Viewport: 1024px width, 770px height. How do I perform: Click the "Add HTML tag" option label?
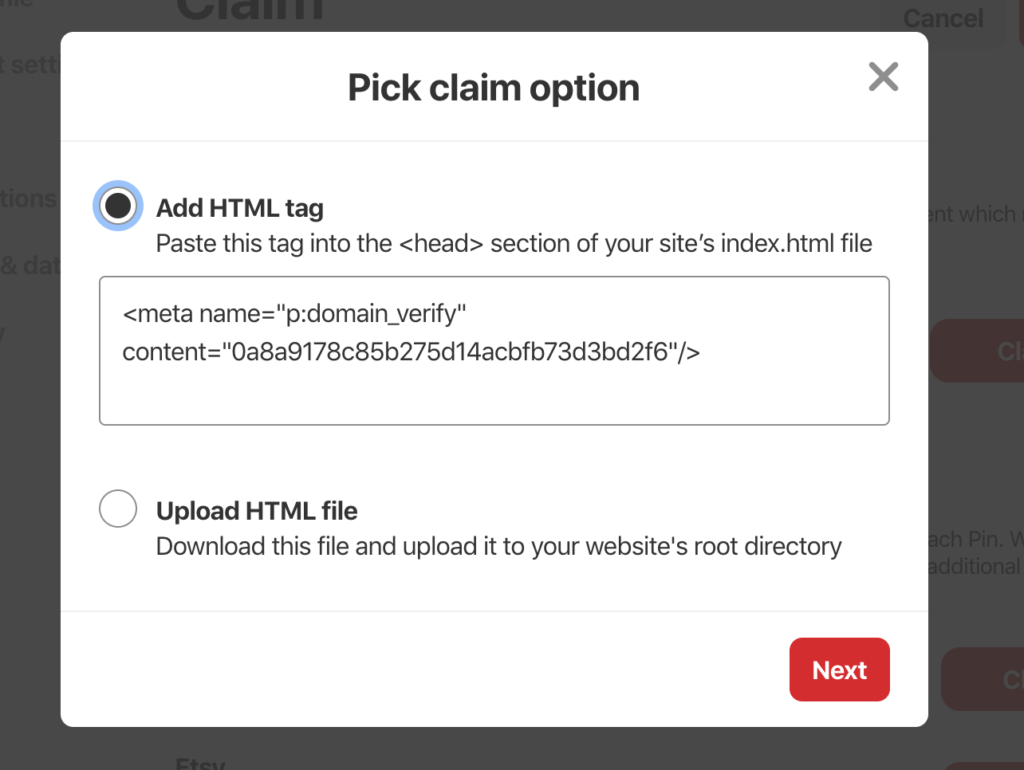point(240,208)
